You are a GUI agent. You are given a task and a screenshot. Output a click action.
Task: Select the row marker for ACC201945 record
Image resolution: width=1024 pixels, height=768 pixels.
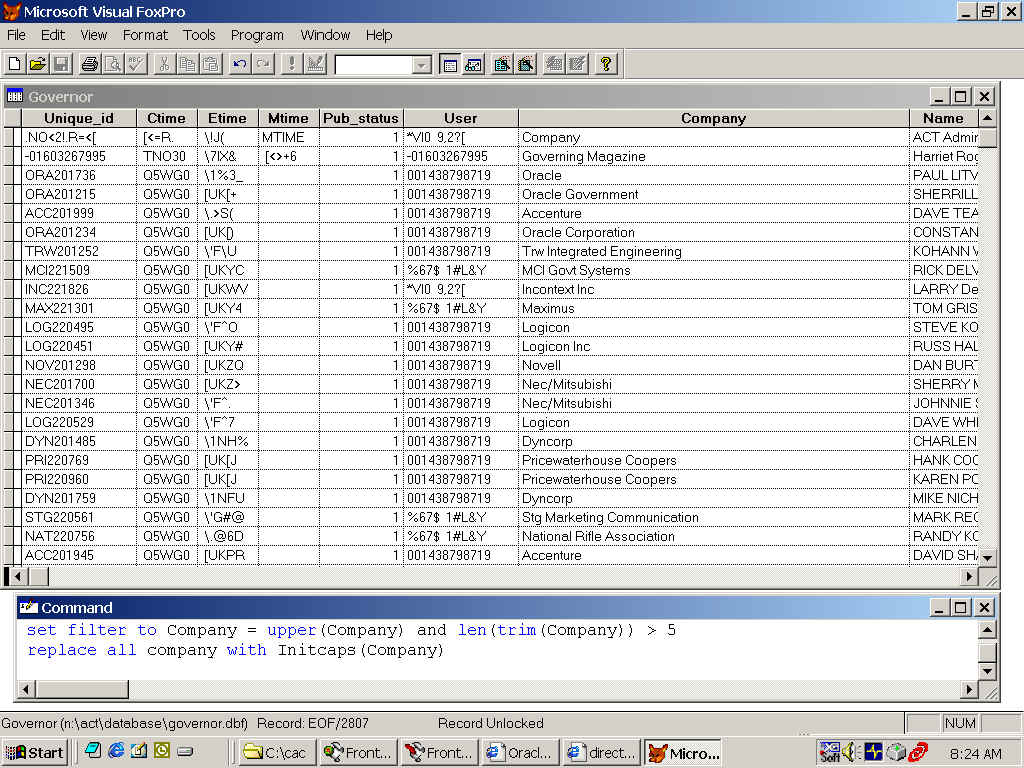pos(12,556)
